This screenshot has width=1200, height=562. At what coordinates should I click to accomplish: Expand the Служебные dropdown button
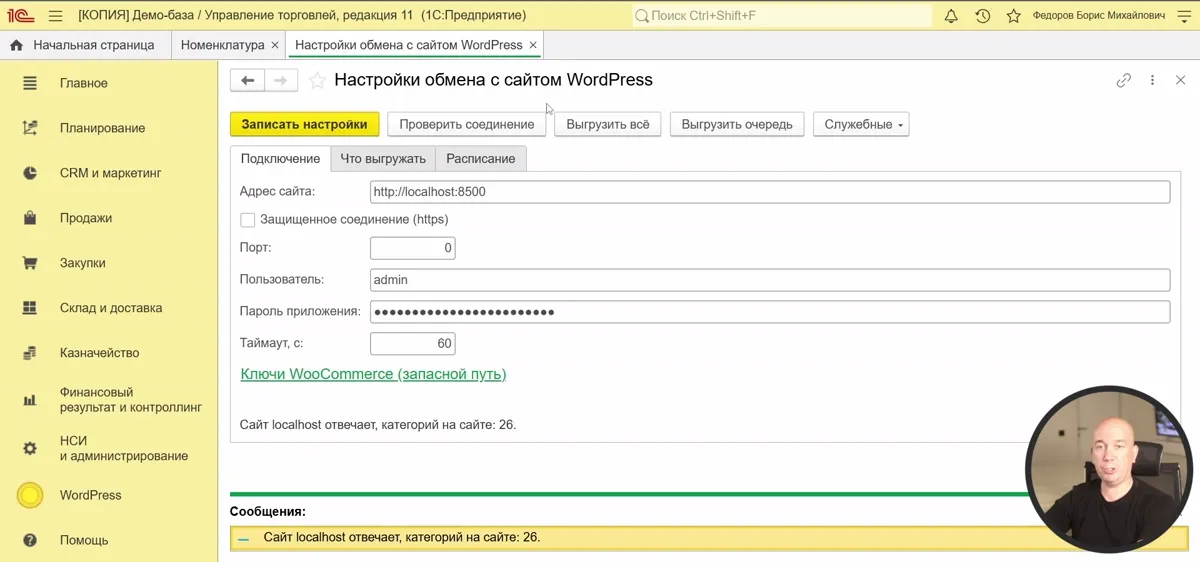[861, 124]
